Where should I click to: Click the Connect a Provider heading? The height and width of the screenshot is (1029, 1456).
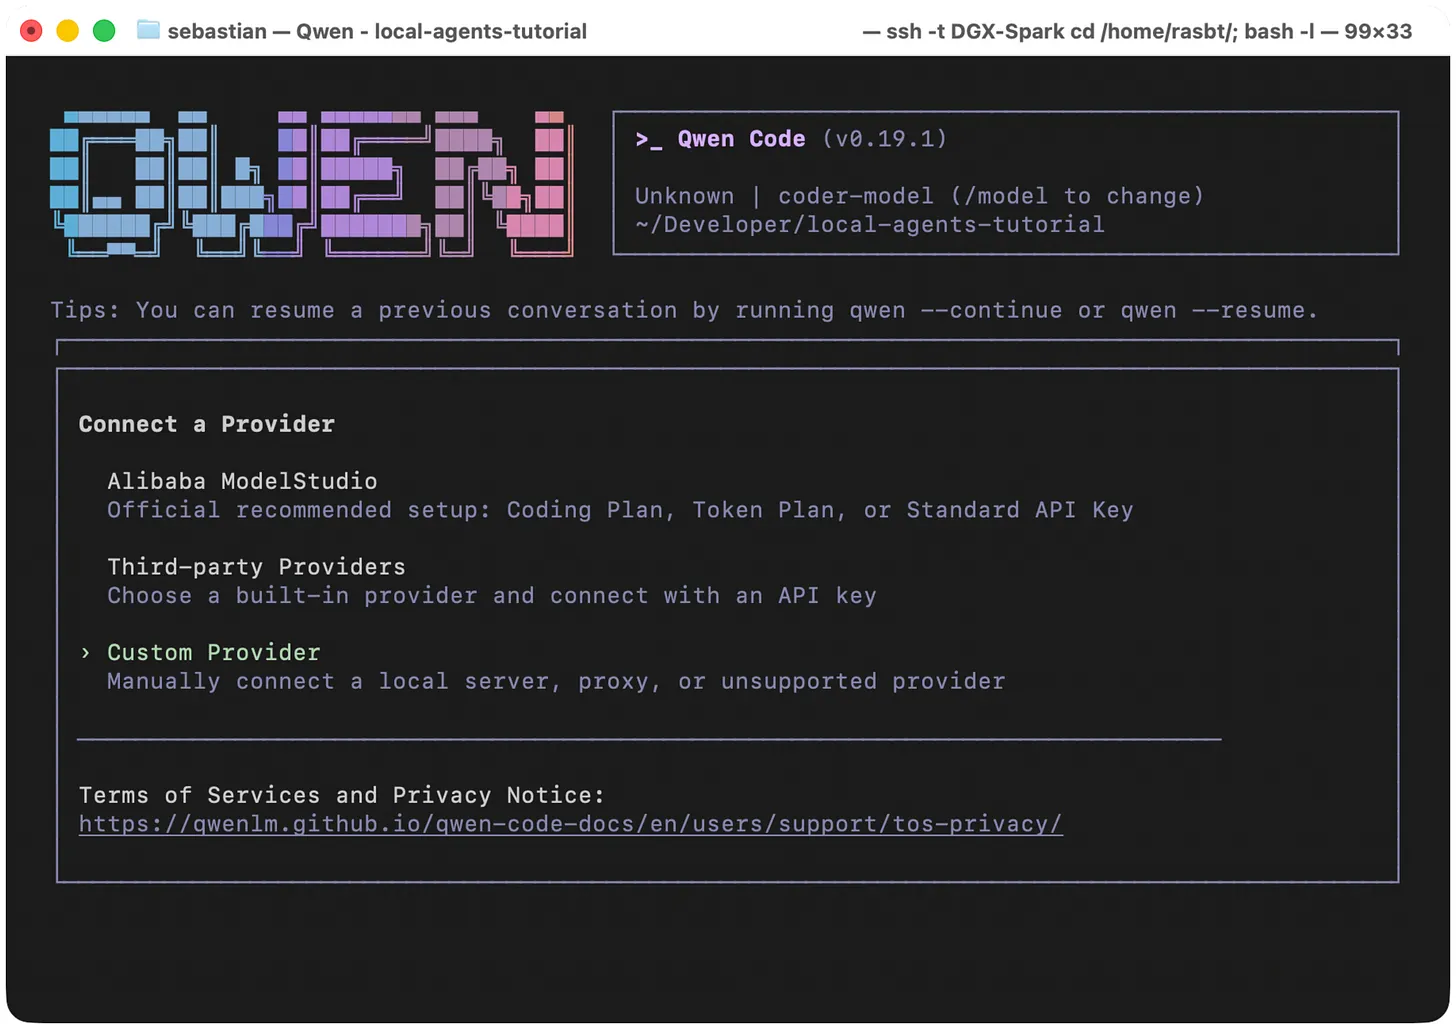pyautogui.click(x=207, y=424)
